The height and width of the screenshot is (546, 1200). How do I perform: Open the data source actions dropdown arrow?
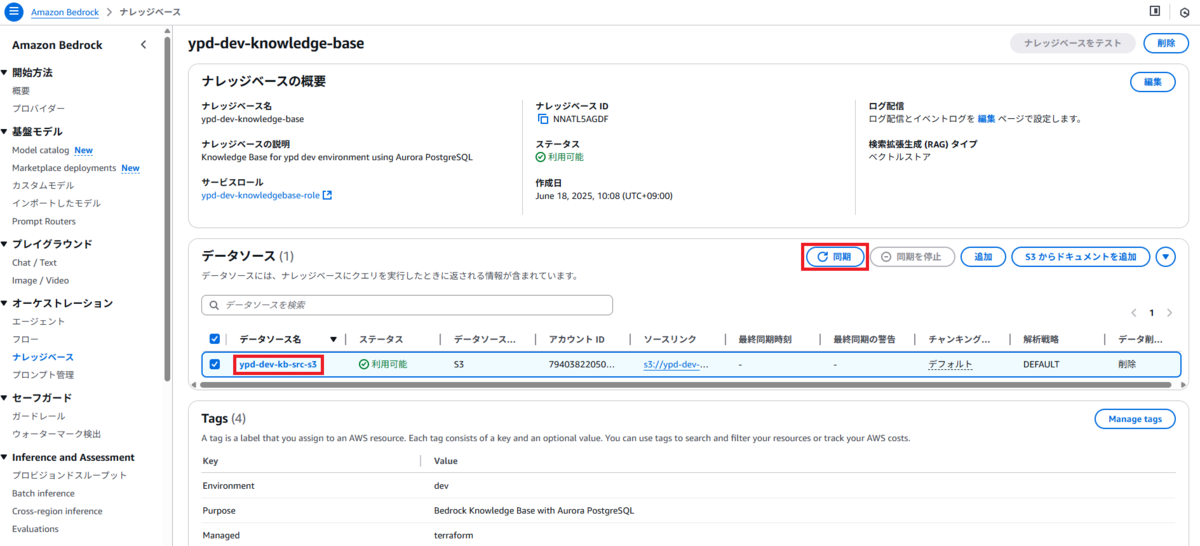(x=1166, y=257)
